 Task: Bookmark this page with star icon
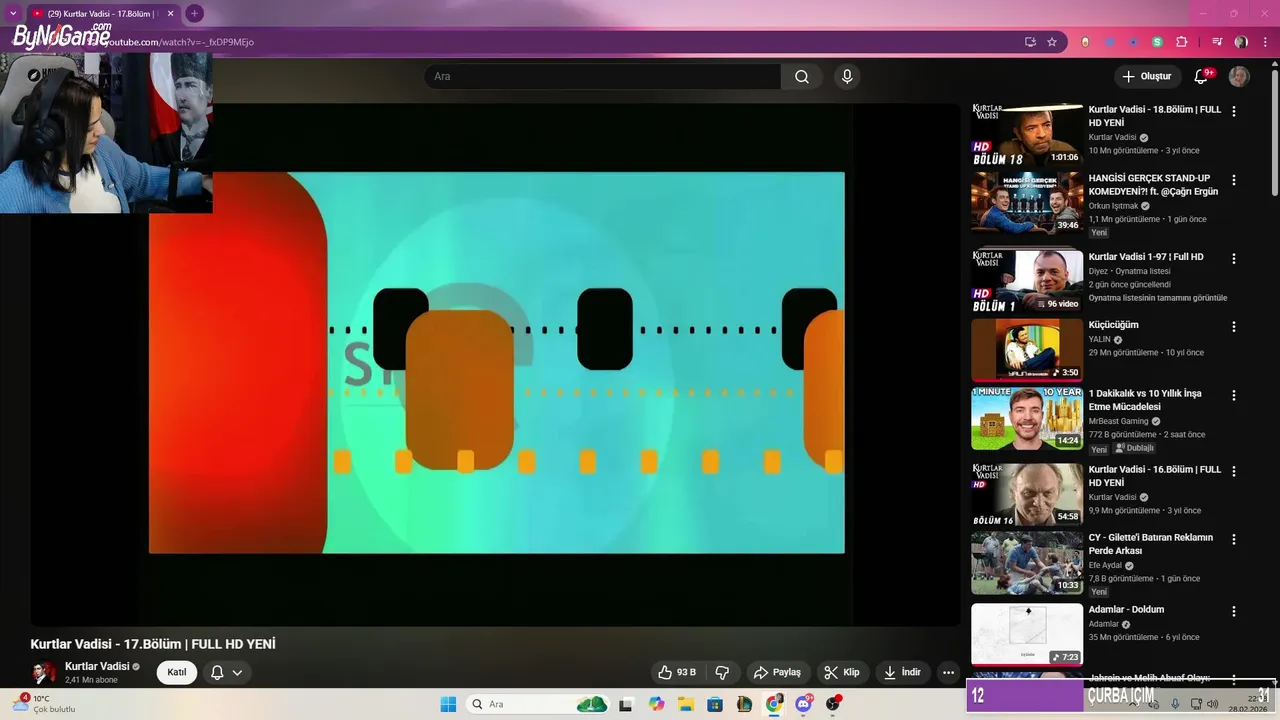click(x=1052, y=42)
